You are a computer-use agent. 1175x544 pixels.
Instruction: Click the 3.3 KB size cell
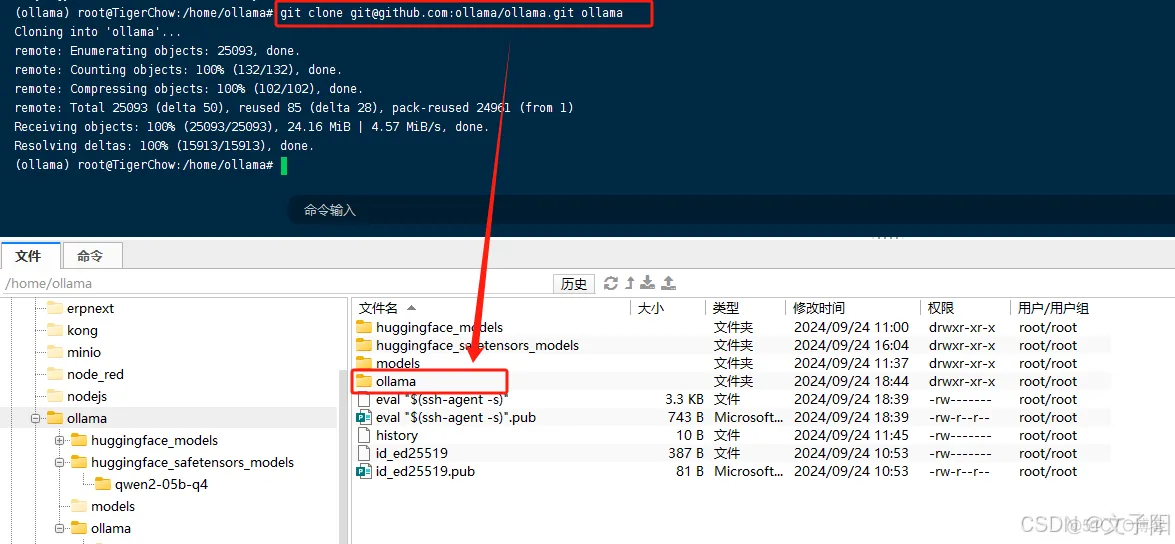pos(684,399)
